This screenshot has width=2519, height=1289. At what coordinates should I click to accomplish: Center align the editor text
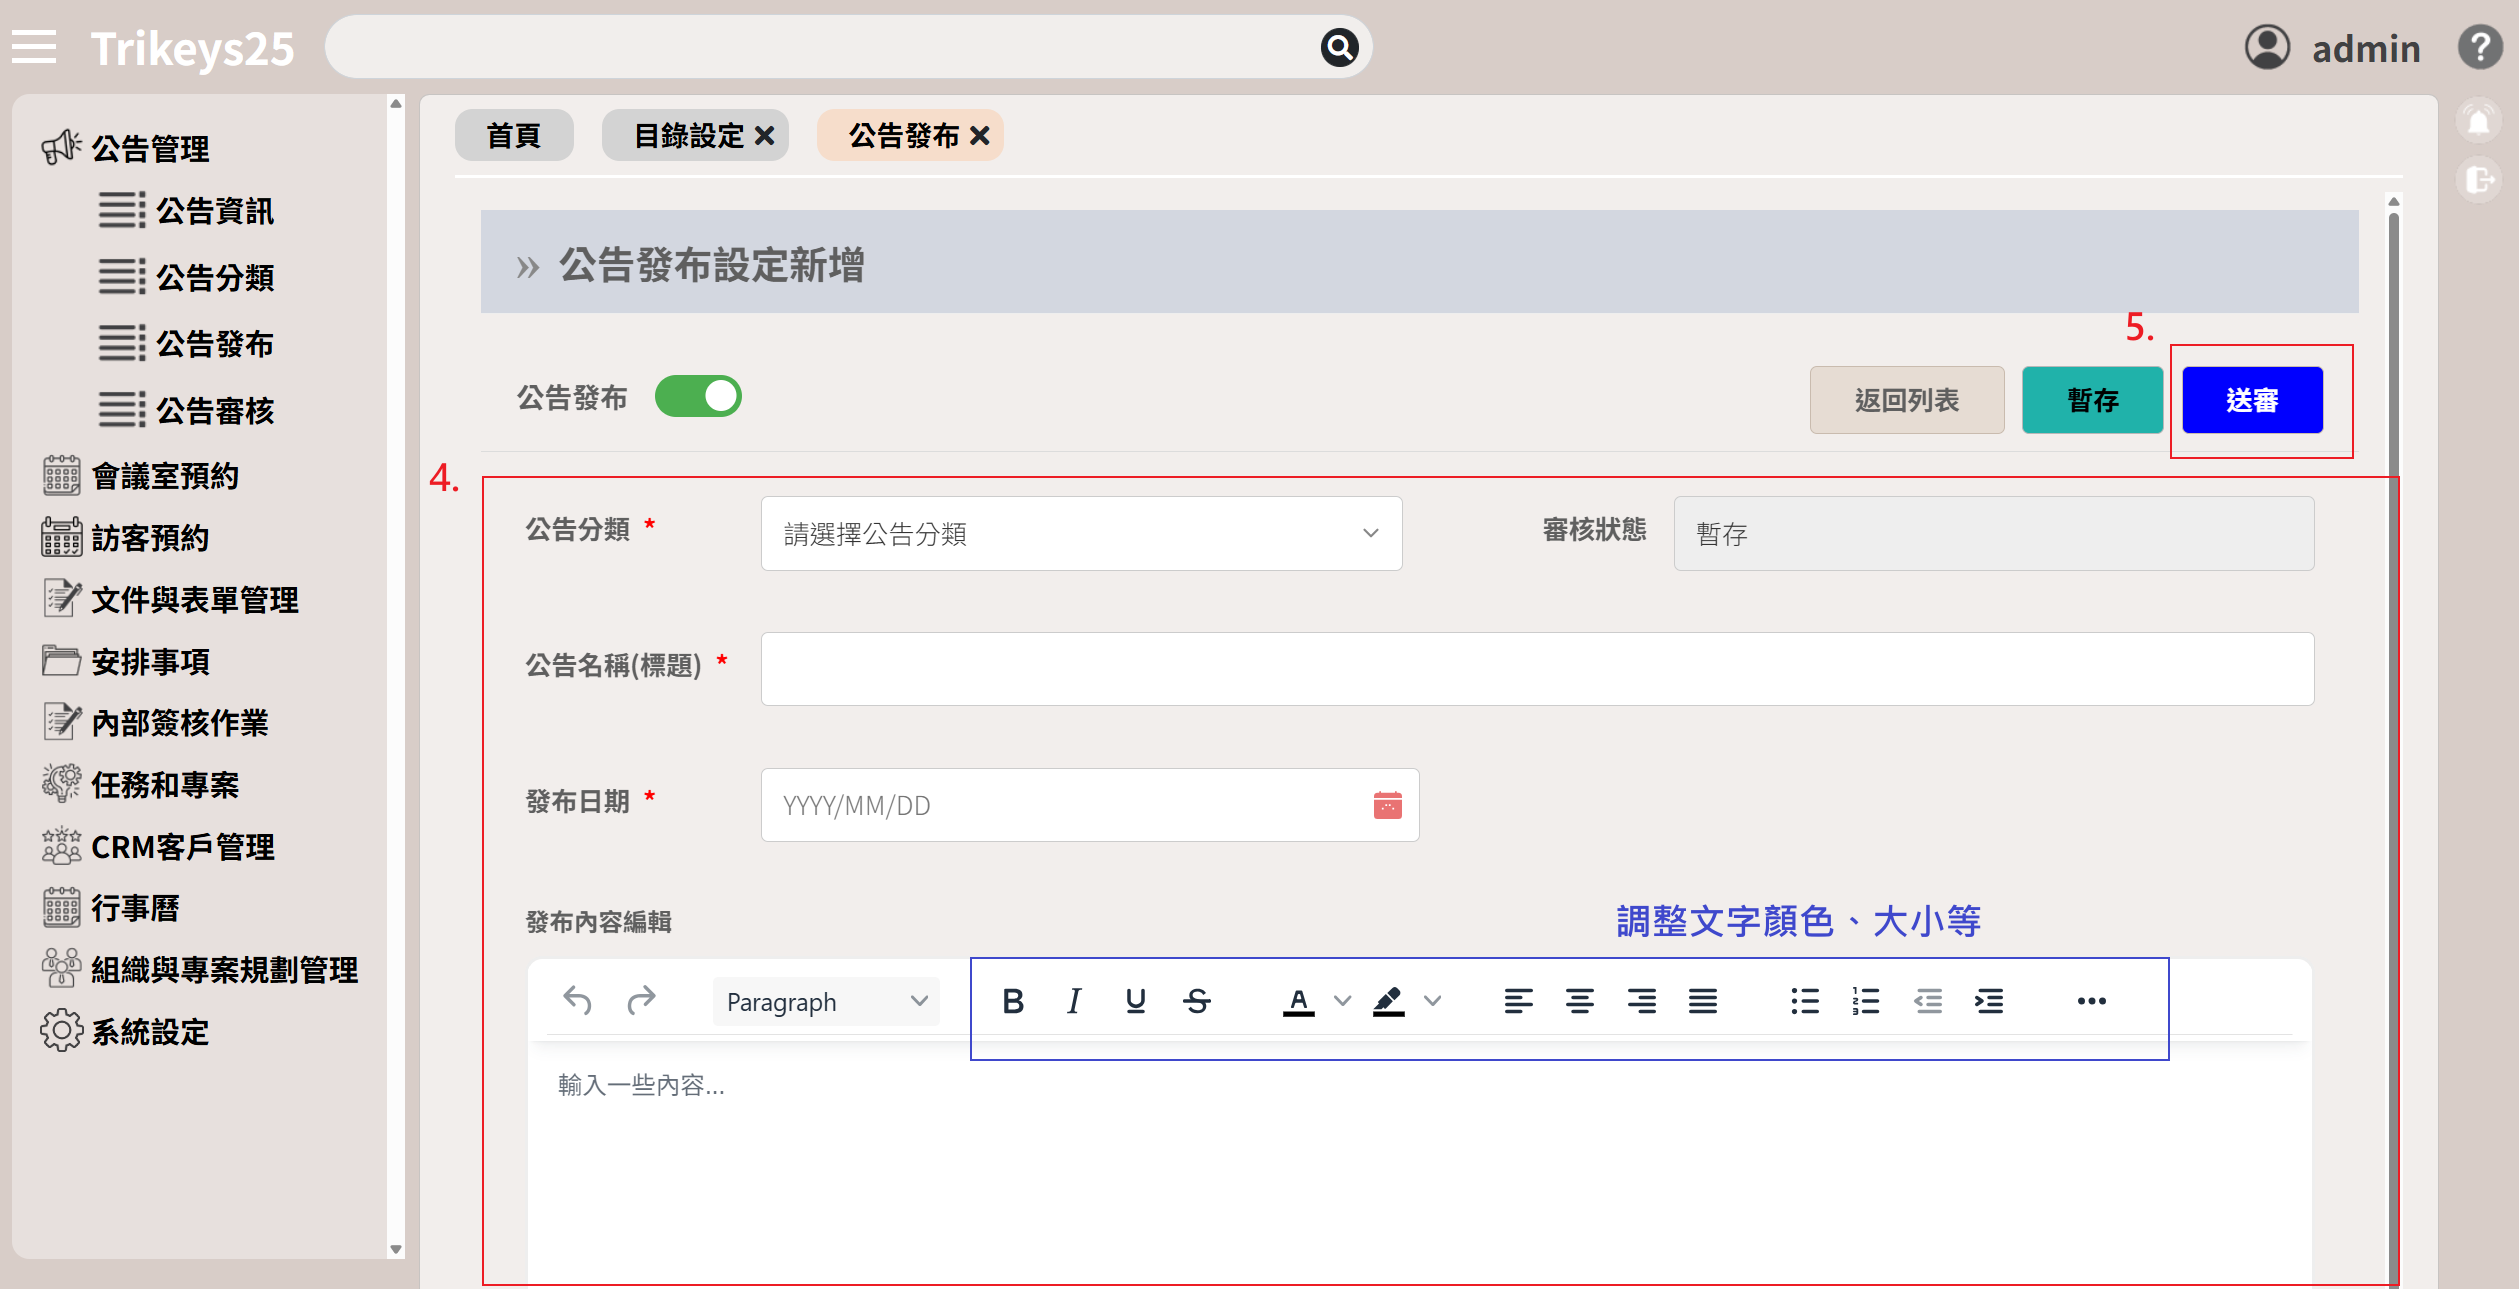point(1580,1001)
